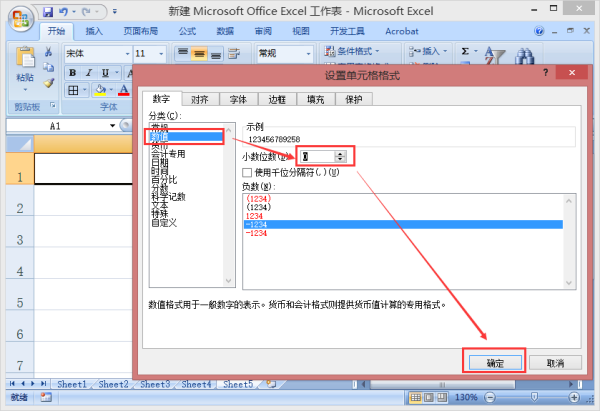This screenshot has width=600, height=411.
Task: Click the dialog help question mark
Action: [x=545, y=72]
